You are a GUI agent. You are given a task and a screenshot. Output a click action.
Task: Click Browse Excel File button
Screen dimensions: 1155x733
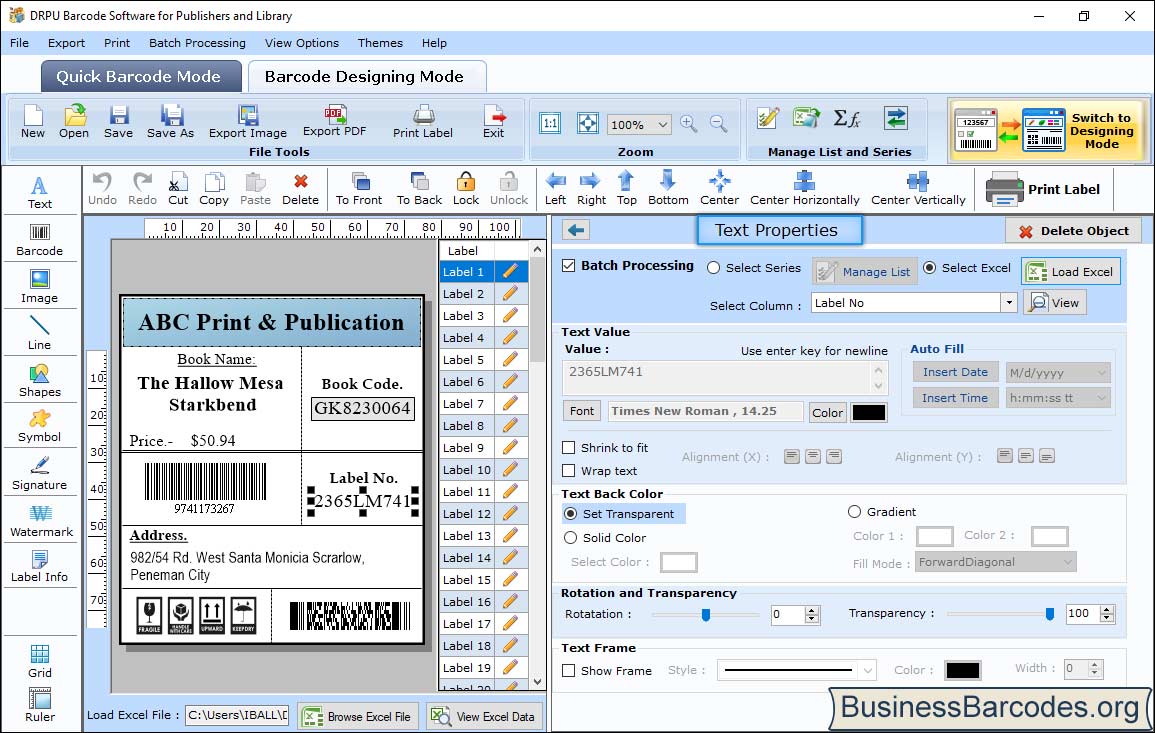[x=359, y=716]
